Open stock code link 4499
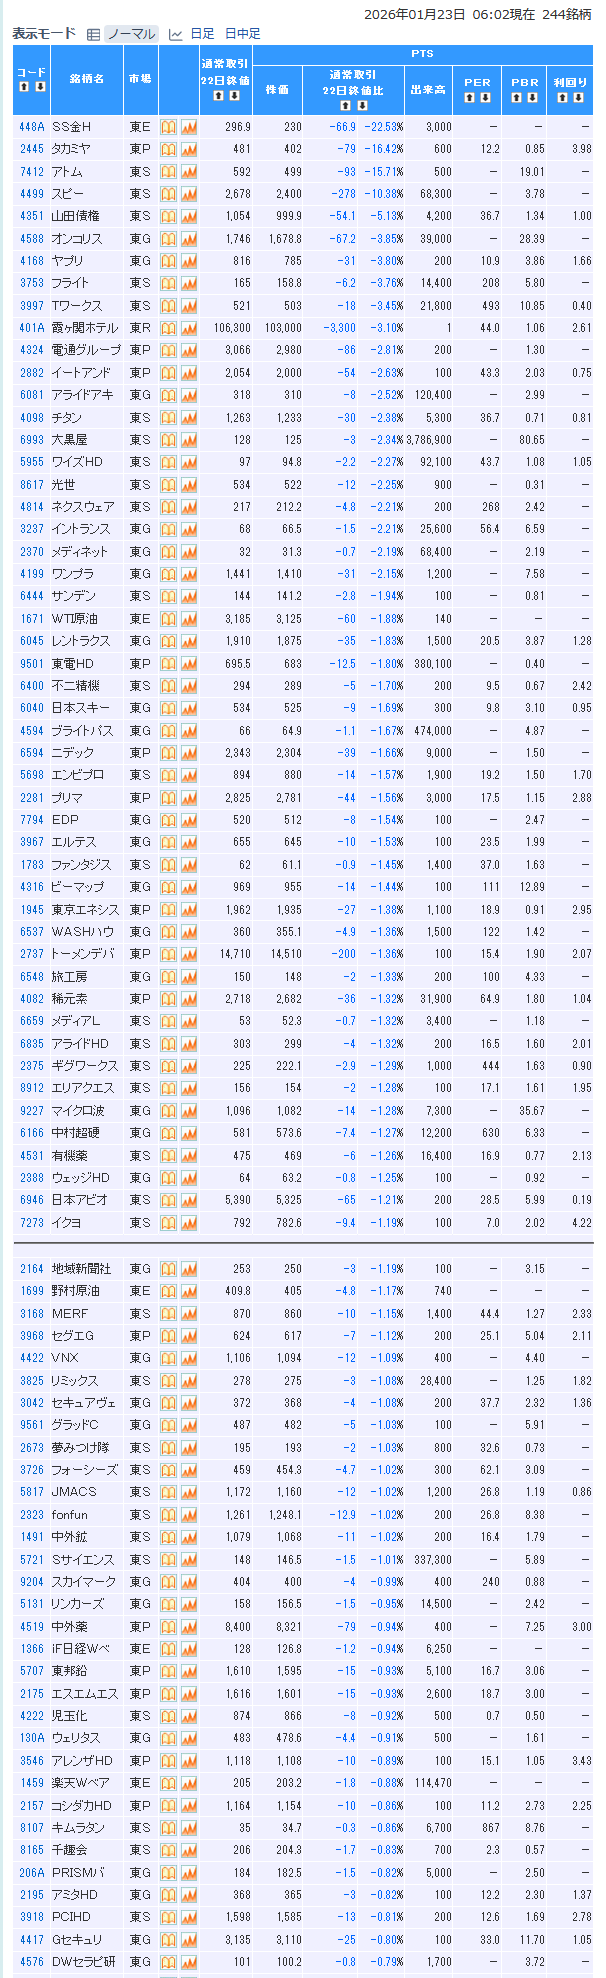 (x=32, y=194)
